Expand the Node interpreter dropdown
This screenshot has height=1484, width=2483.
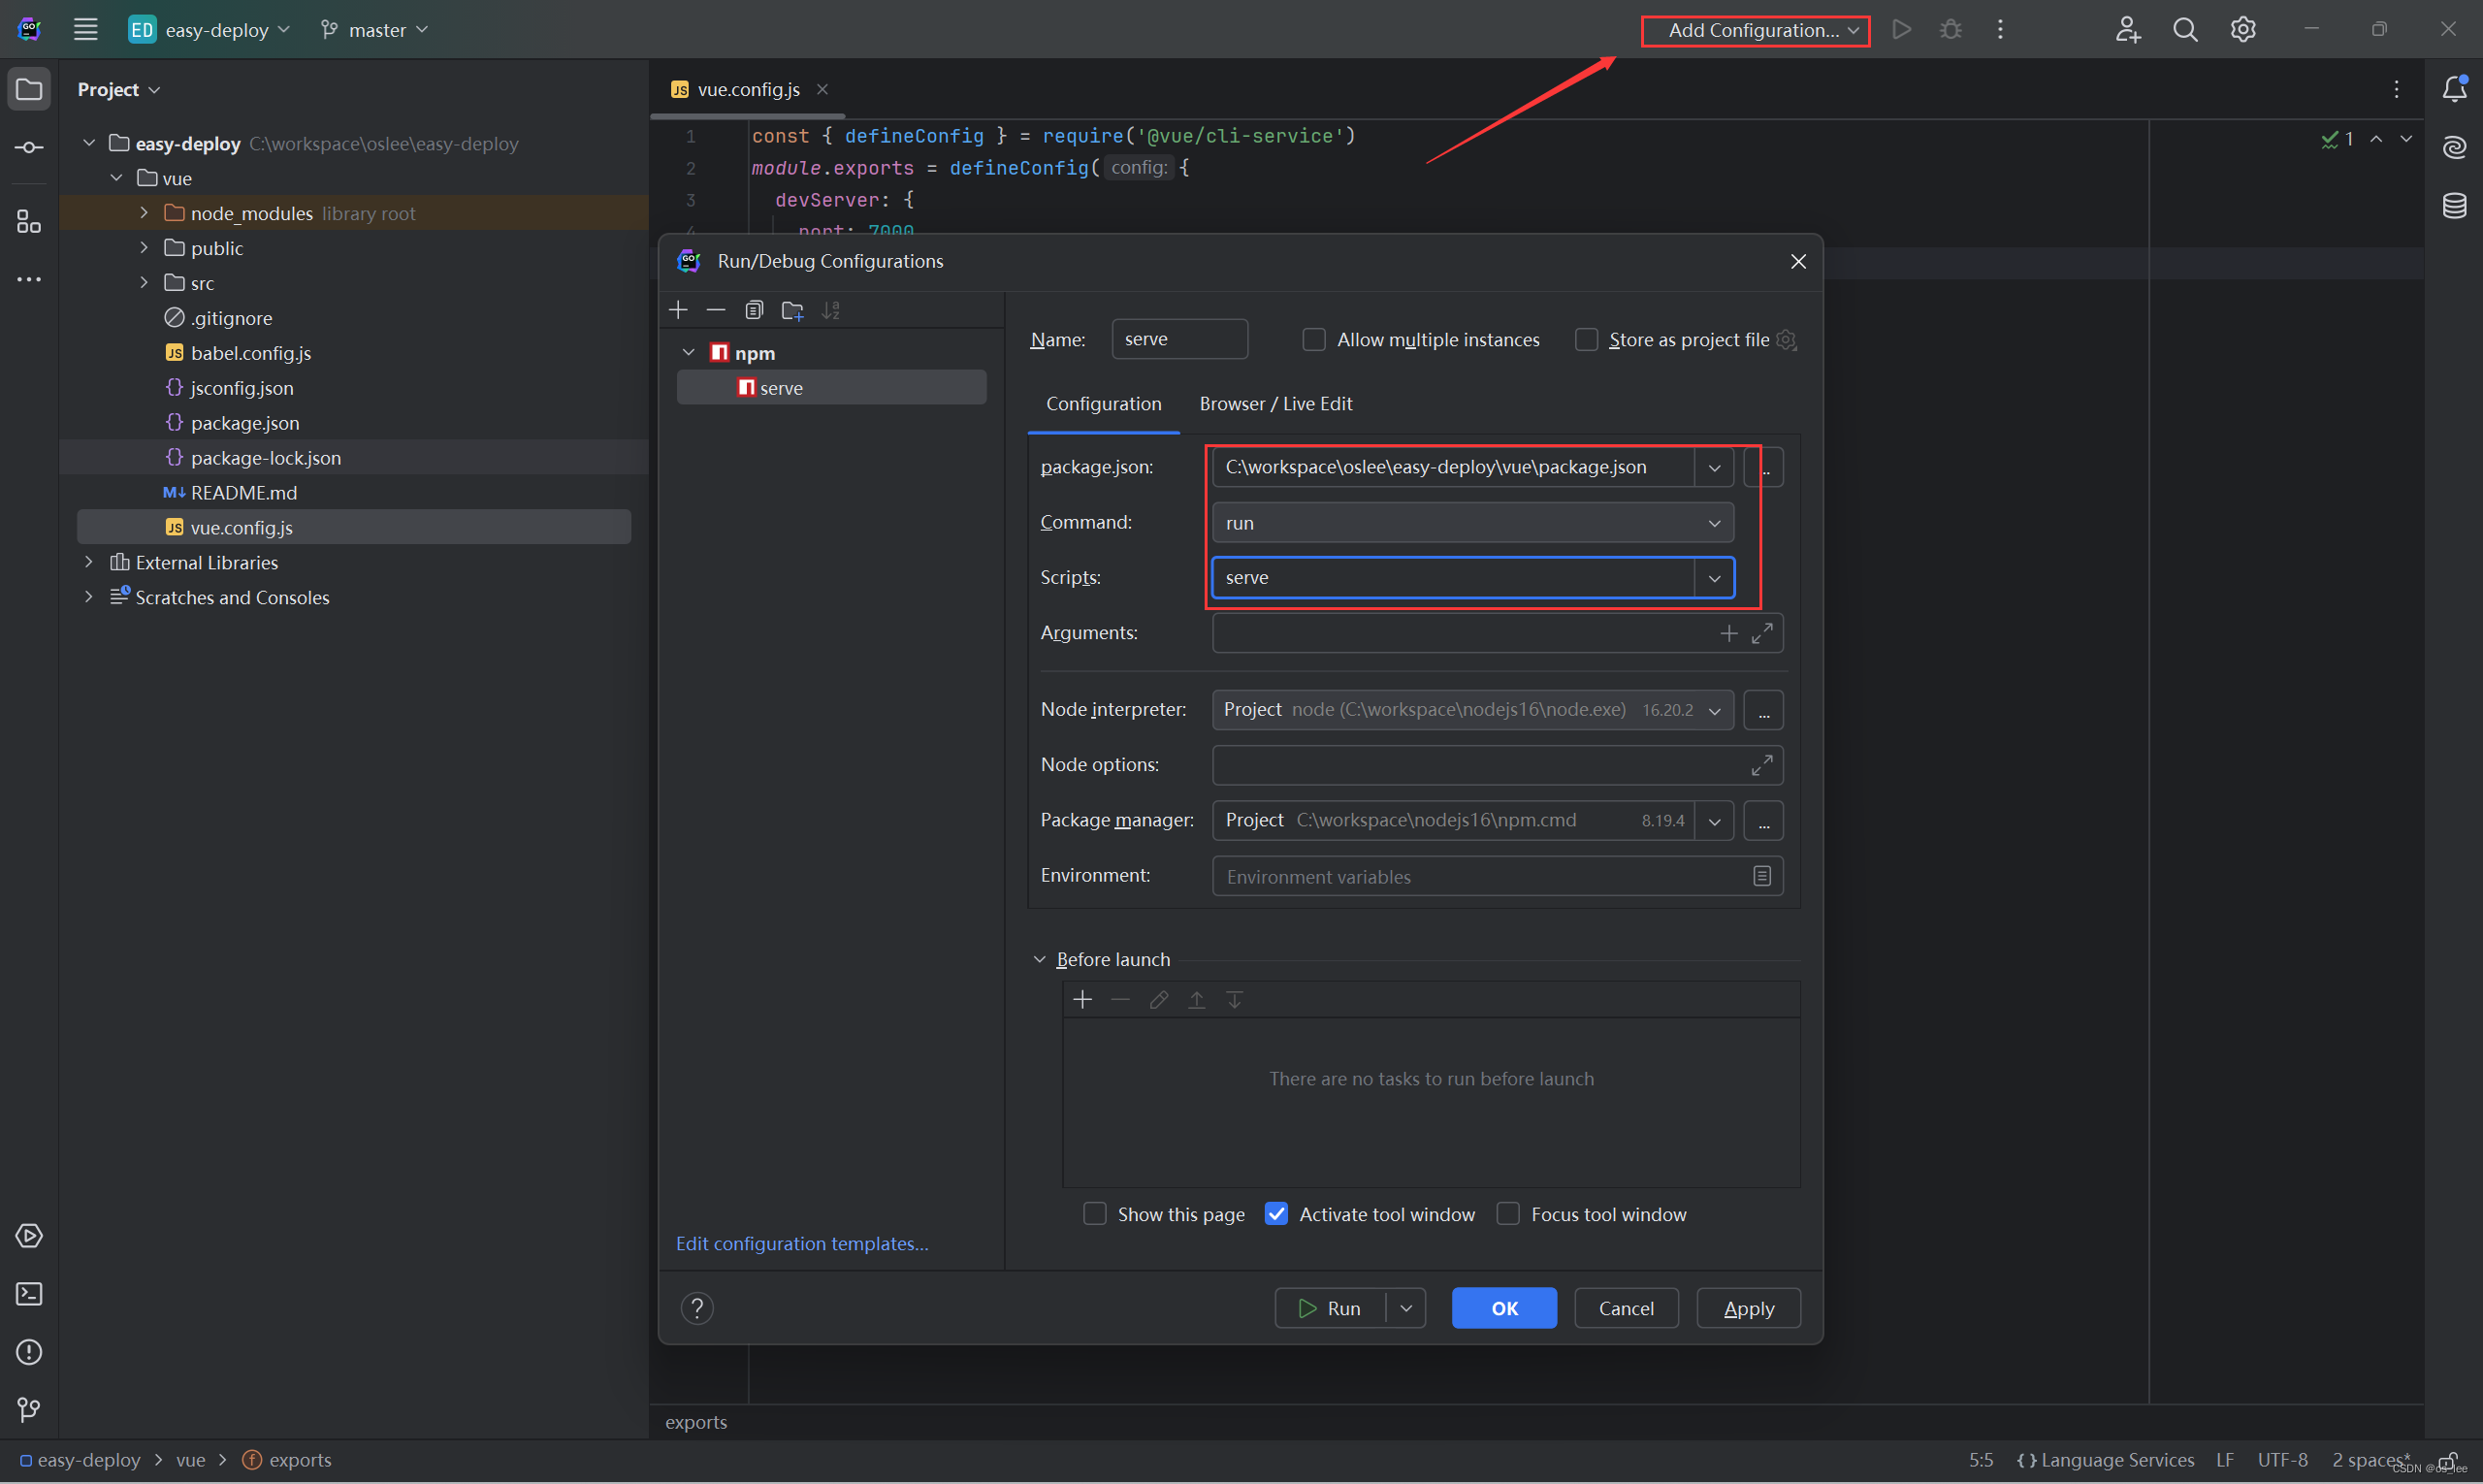pos(1710,708)
